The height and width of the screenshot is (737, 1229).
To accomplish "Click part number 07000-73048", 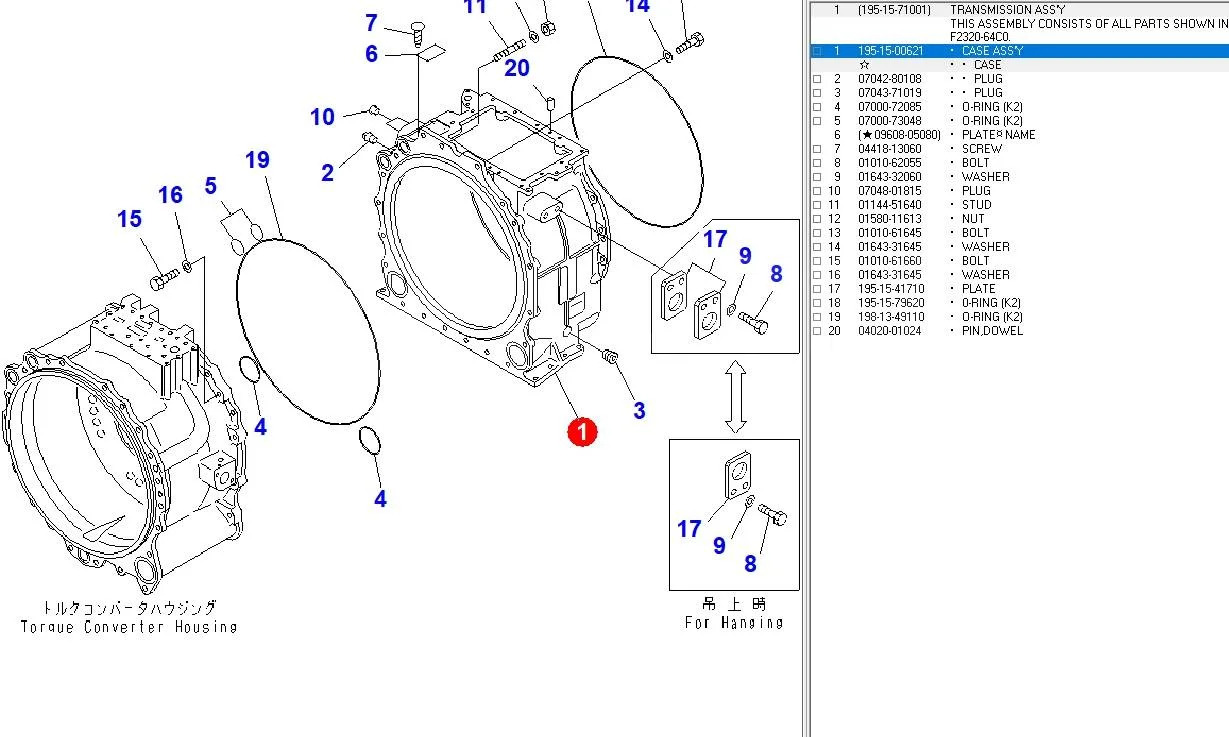I will (x=890, y=121).
